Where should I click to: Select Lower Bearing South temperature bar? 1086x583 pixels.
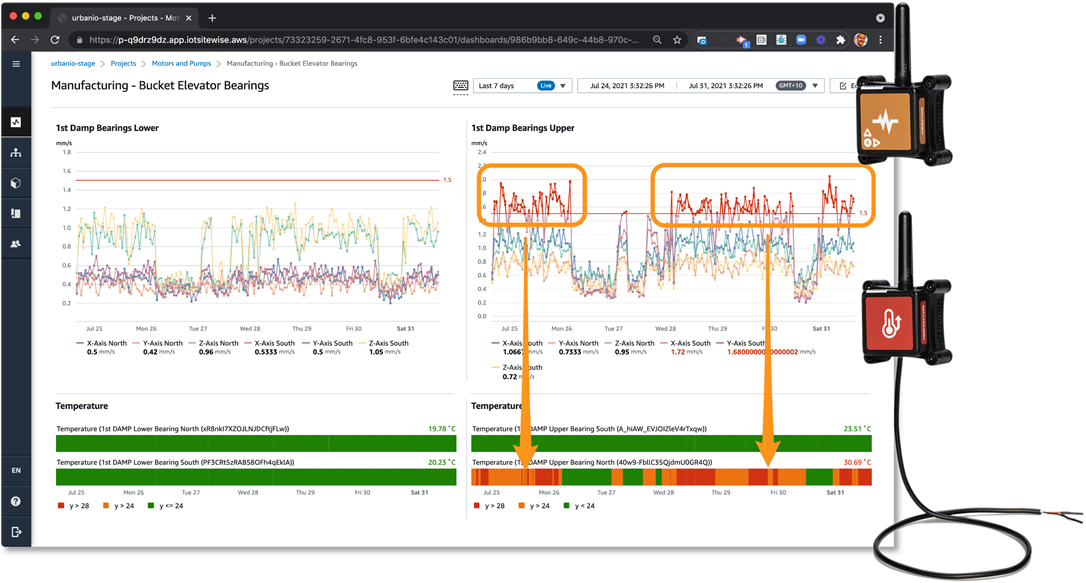coord(256,477)
